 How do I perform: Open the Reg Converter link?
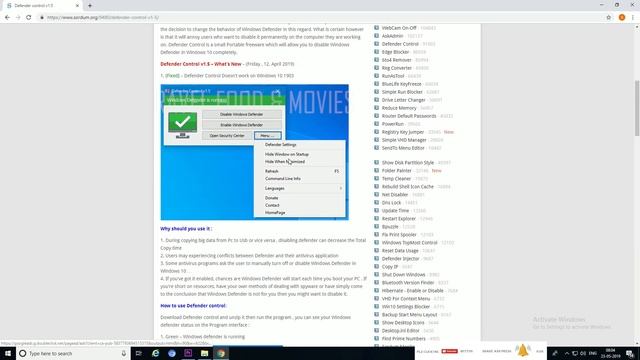coord(397,68)
